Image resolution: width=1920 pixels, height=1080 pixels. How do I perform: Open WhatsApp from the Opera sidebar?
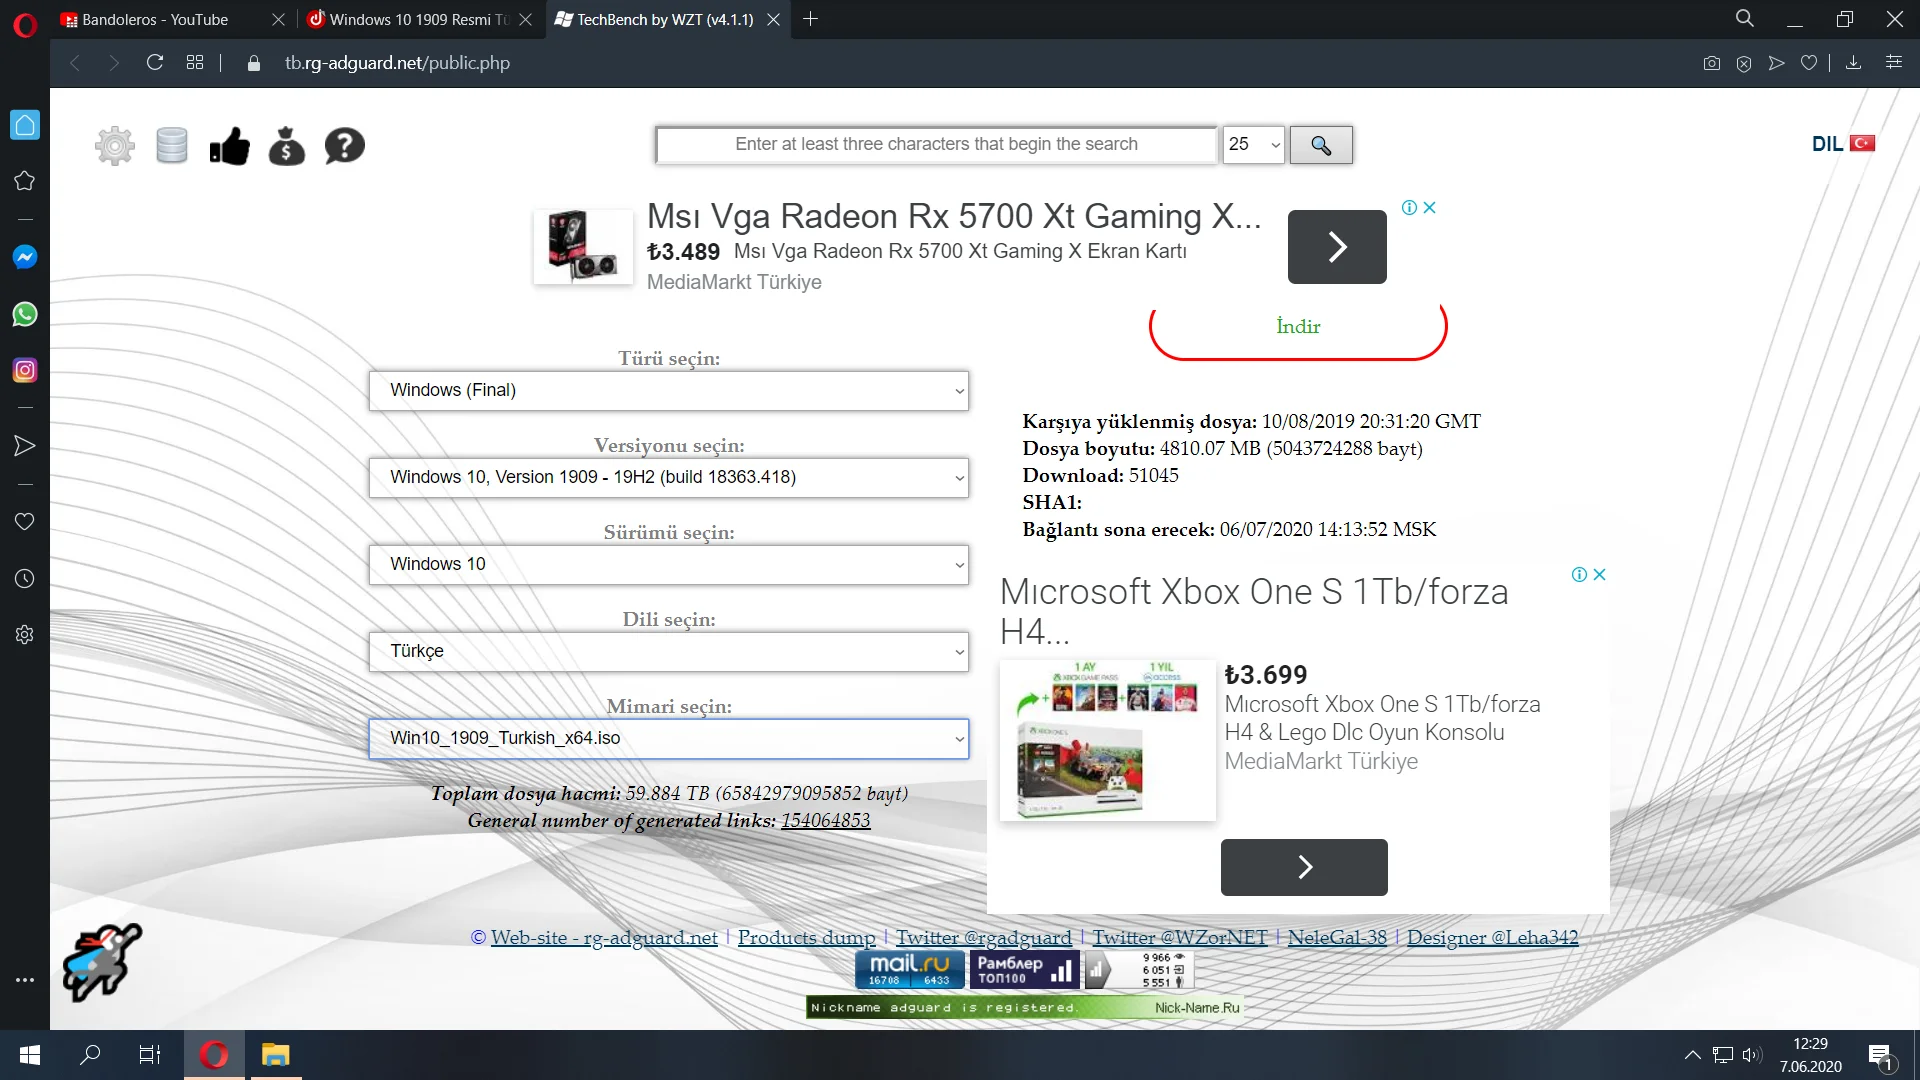click(x=24, y=313)
